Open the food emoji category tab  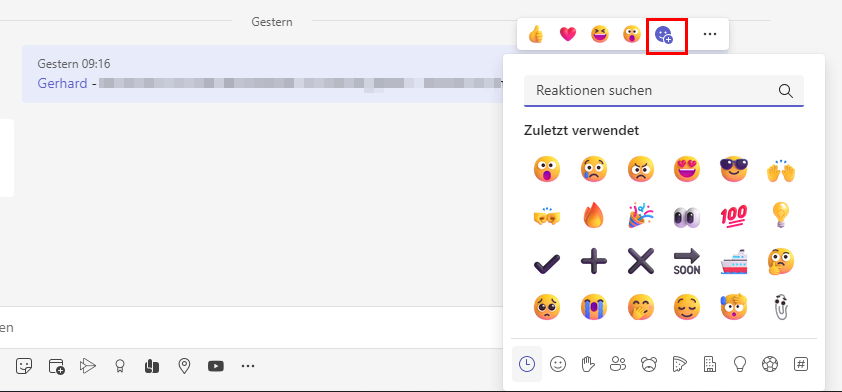point(679,365)
